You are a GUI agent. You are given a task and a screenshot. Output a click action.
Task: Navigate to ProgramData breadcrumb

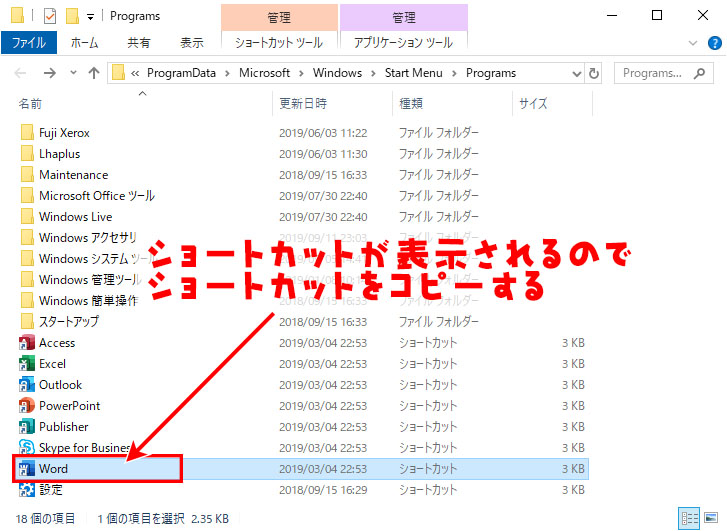(181, 73)
